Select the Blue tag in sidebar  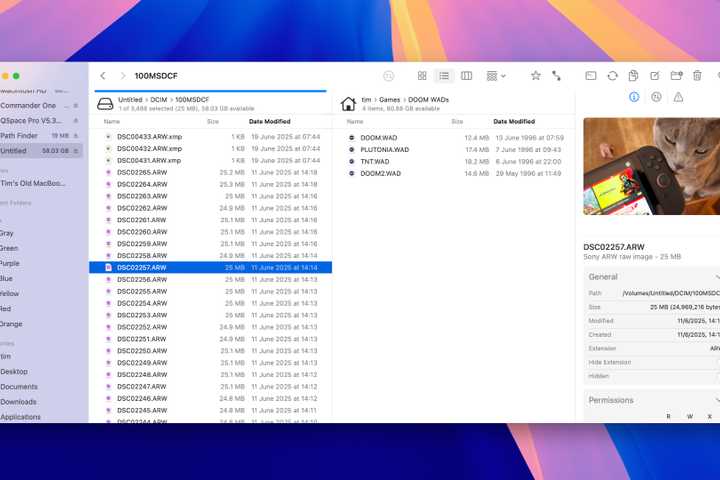click(7, 279)
